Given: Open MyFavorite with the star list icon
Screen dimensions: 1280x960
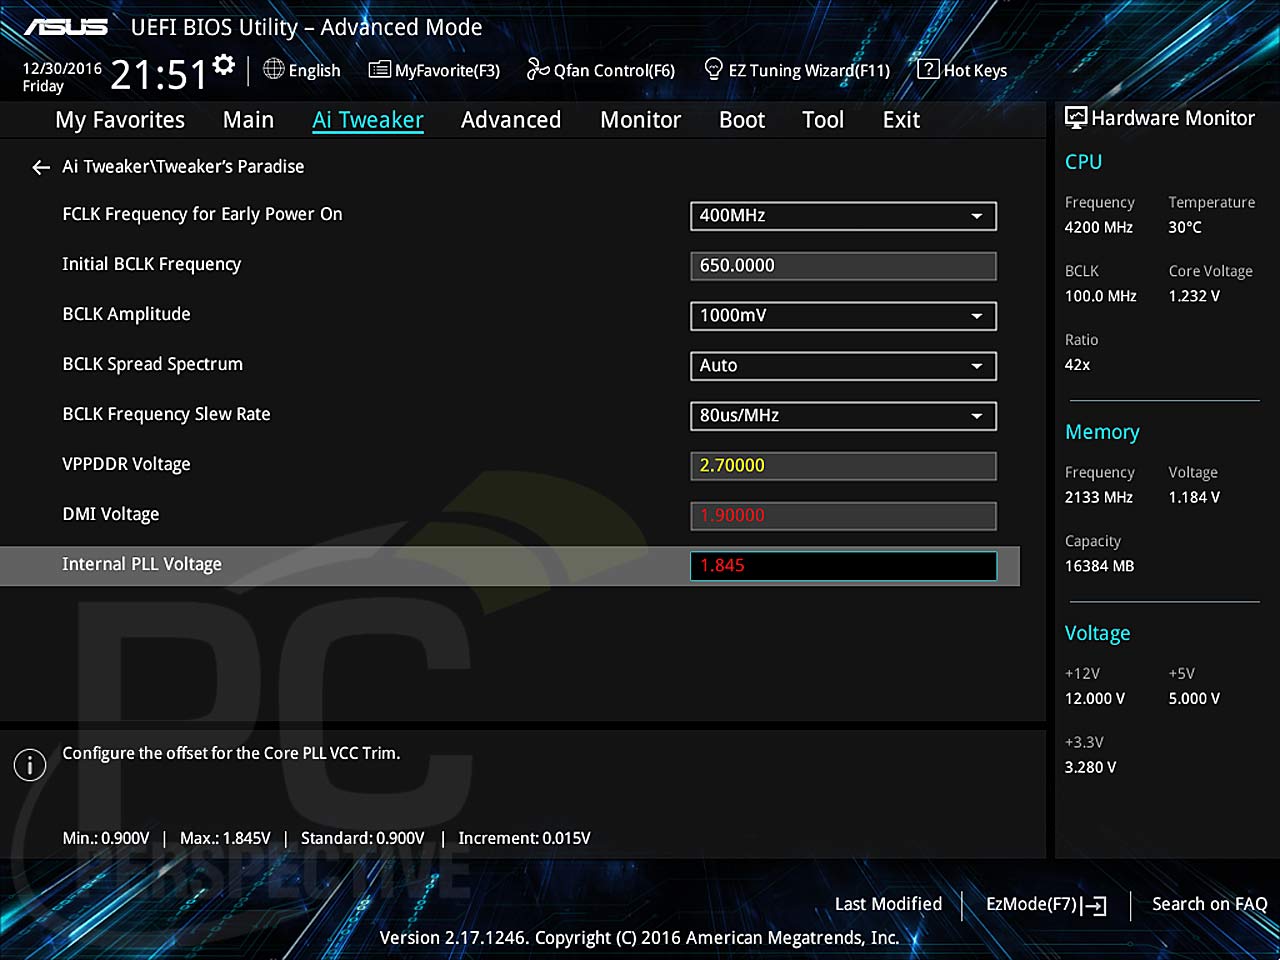Looking at the screenshot, I should click(x=433, y=70).
